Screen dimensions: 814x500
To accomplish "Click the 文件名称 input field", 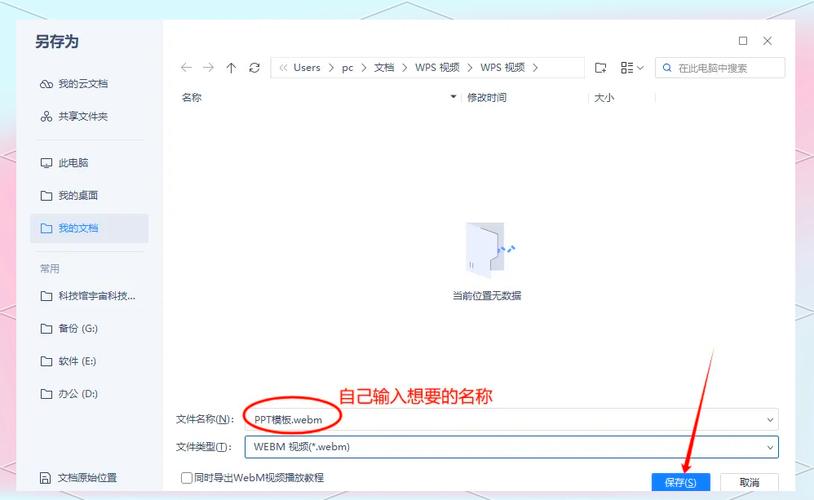I will (x=511, y=420).
